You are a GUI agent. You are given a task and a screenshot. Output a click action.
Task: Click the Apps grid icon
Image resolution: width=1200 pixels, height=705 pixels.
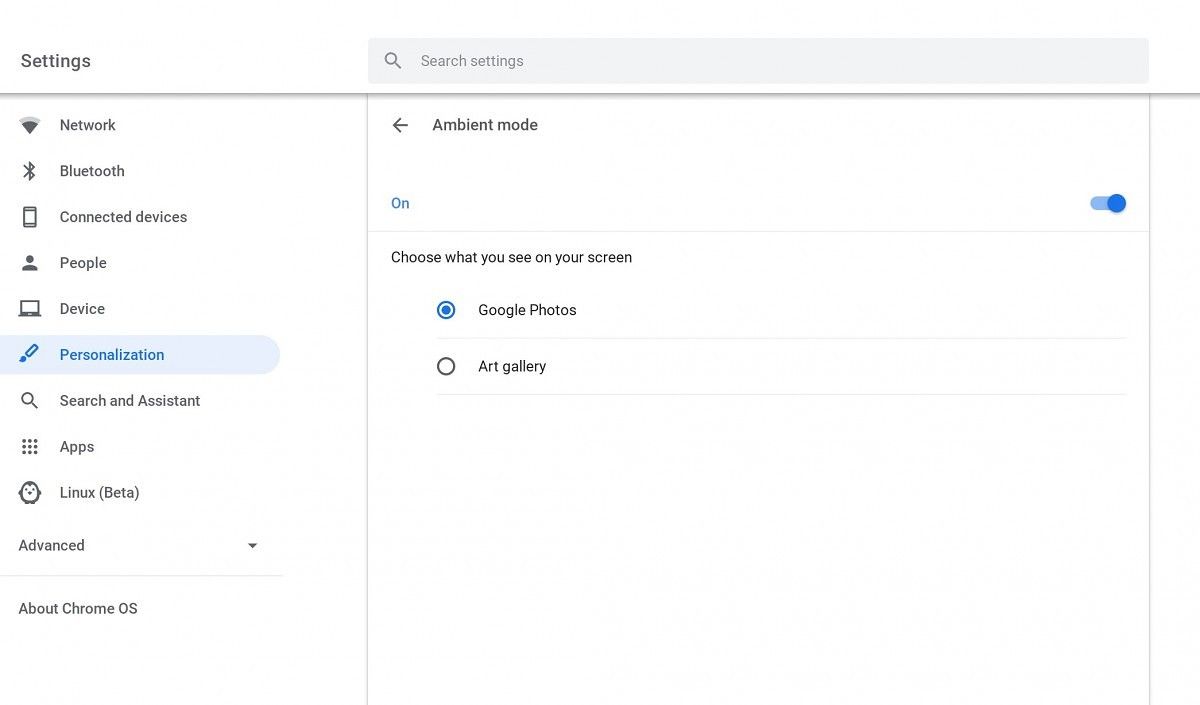(x=29, y=446)
